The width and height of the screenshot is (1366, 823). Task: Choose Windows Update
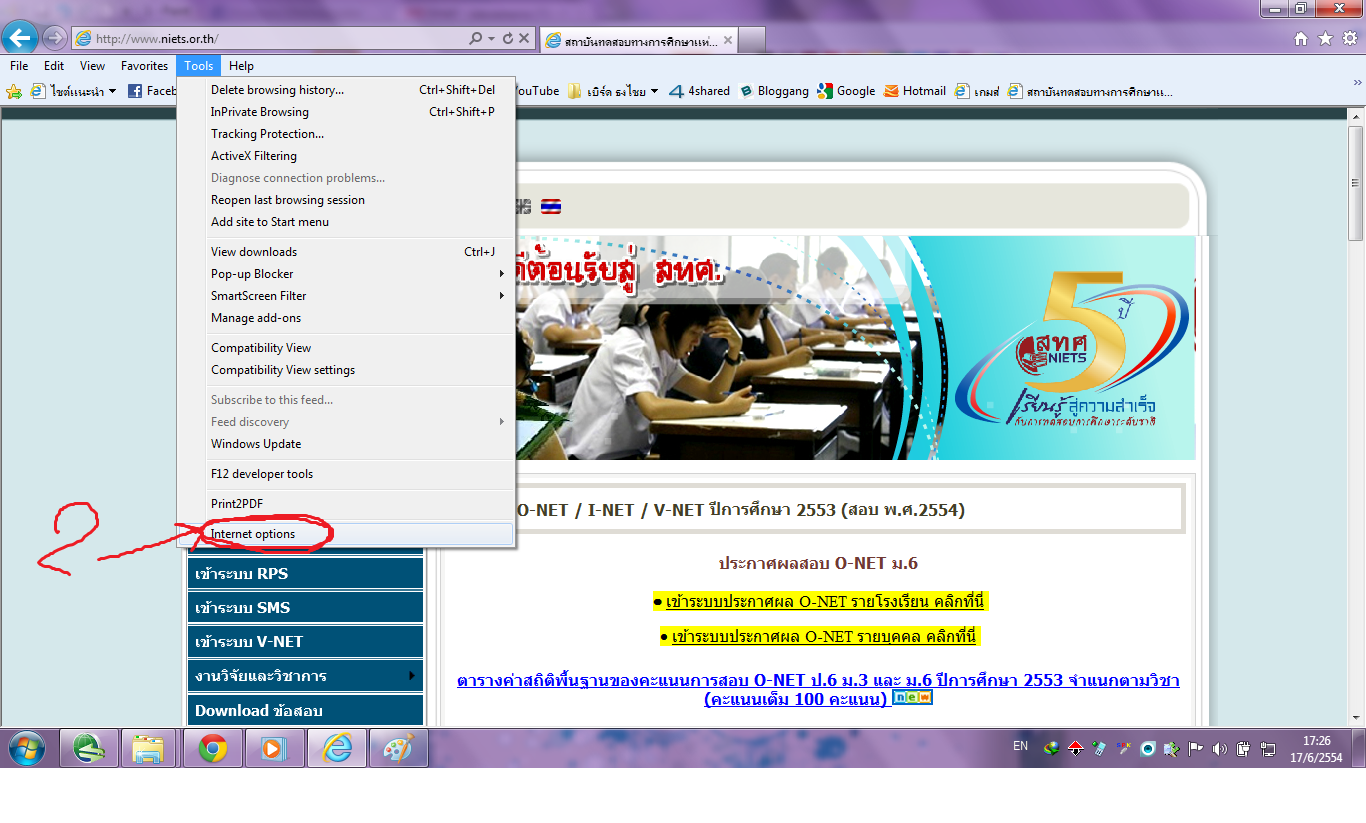coord(346,444)
